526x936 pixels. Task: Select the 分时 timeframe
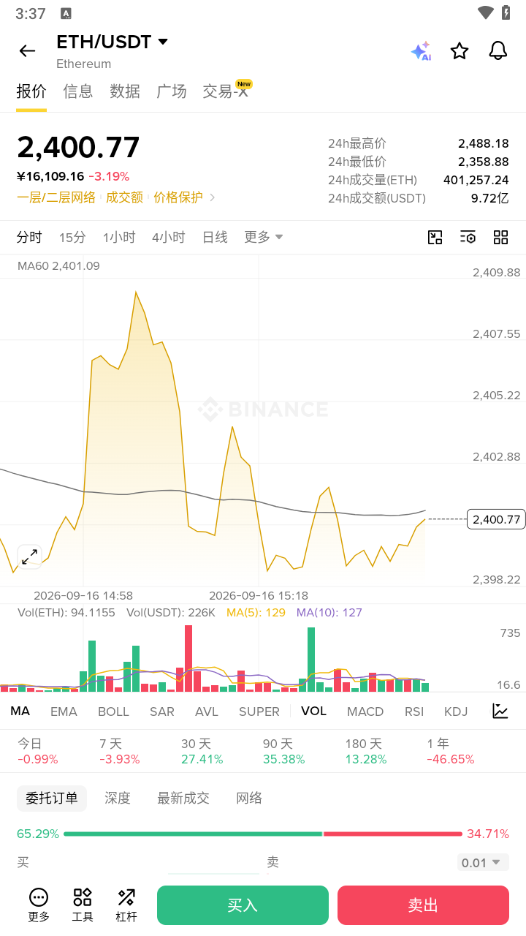pos(29,237)
